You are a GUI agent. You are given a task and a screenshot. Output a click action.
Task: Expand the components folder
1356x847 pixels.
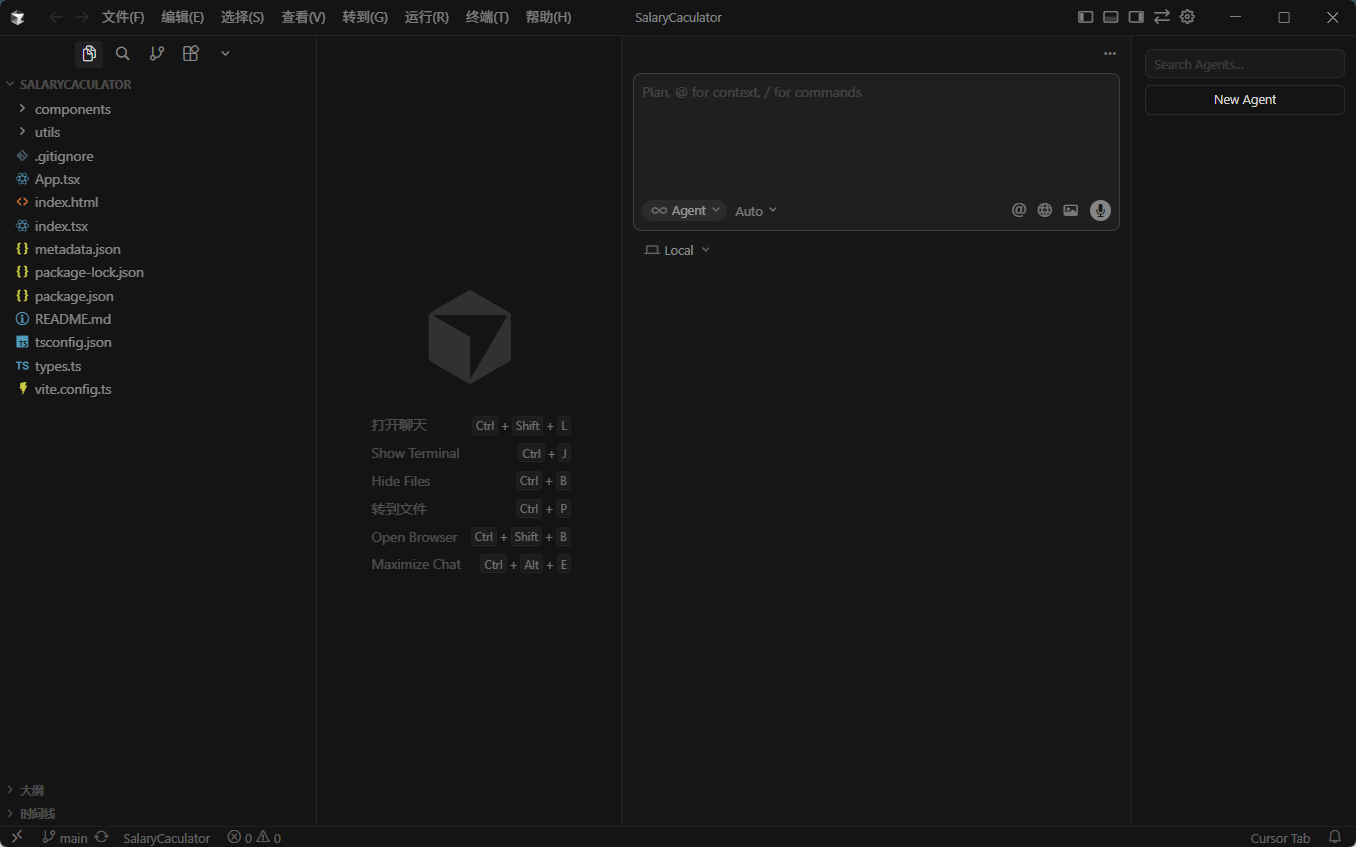click(72, 109)
